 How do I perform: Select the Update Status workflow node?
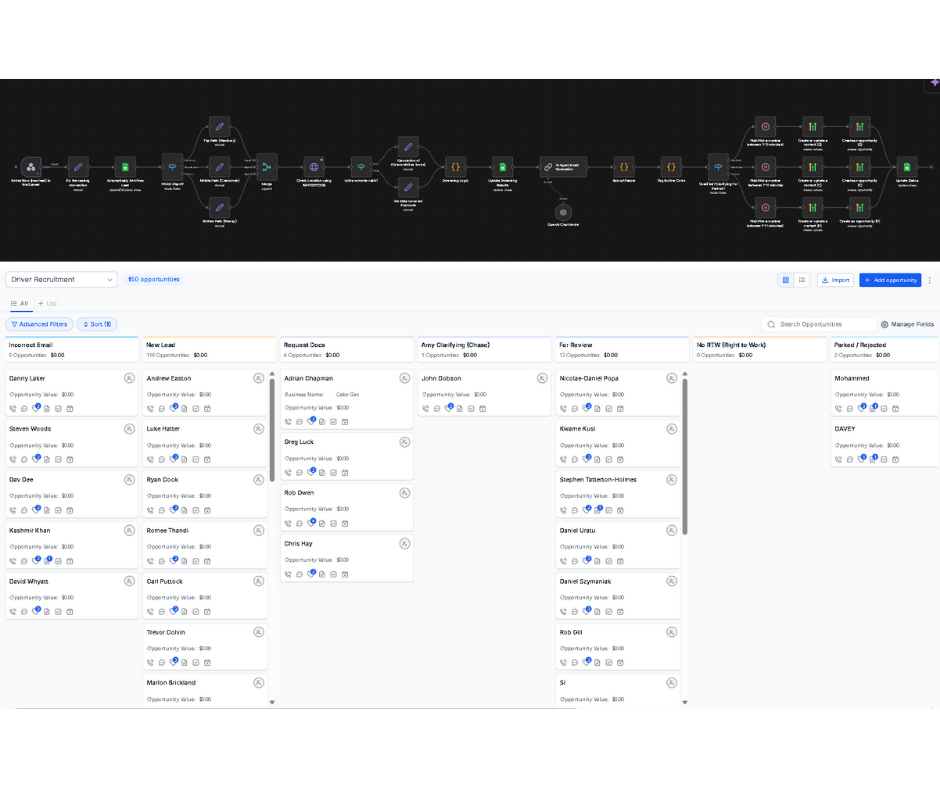(x=905, y=167)
